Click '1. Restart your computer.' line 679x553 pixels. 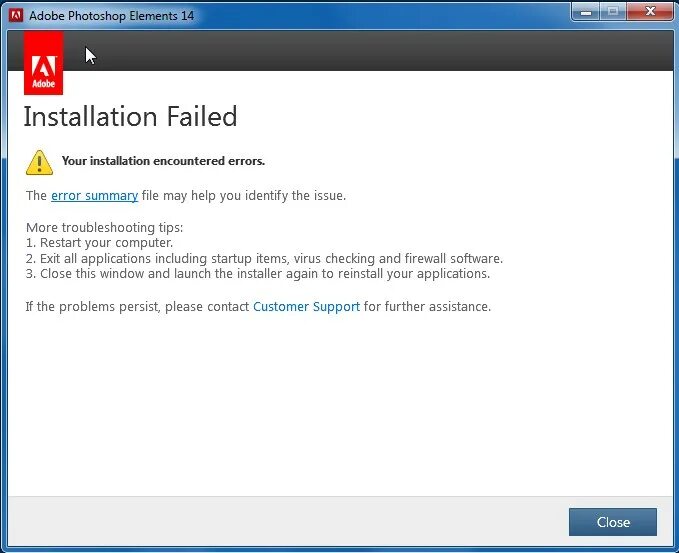[x=99, y=243]
